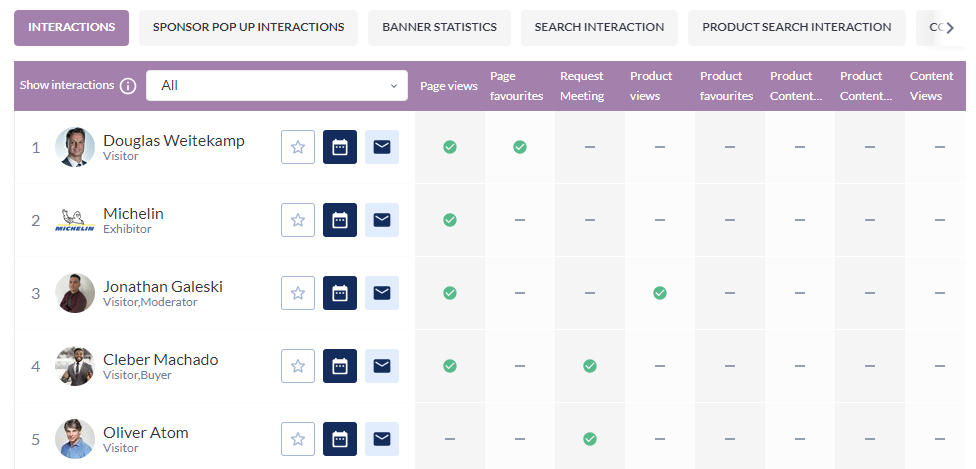Screen dimensions: 976x469
Task: Select the Product Search Interaction tab
Action: click(796, 27)
